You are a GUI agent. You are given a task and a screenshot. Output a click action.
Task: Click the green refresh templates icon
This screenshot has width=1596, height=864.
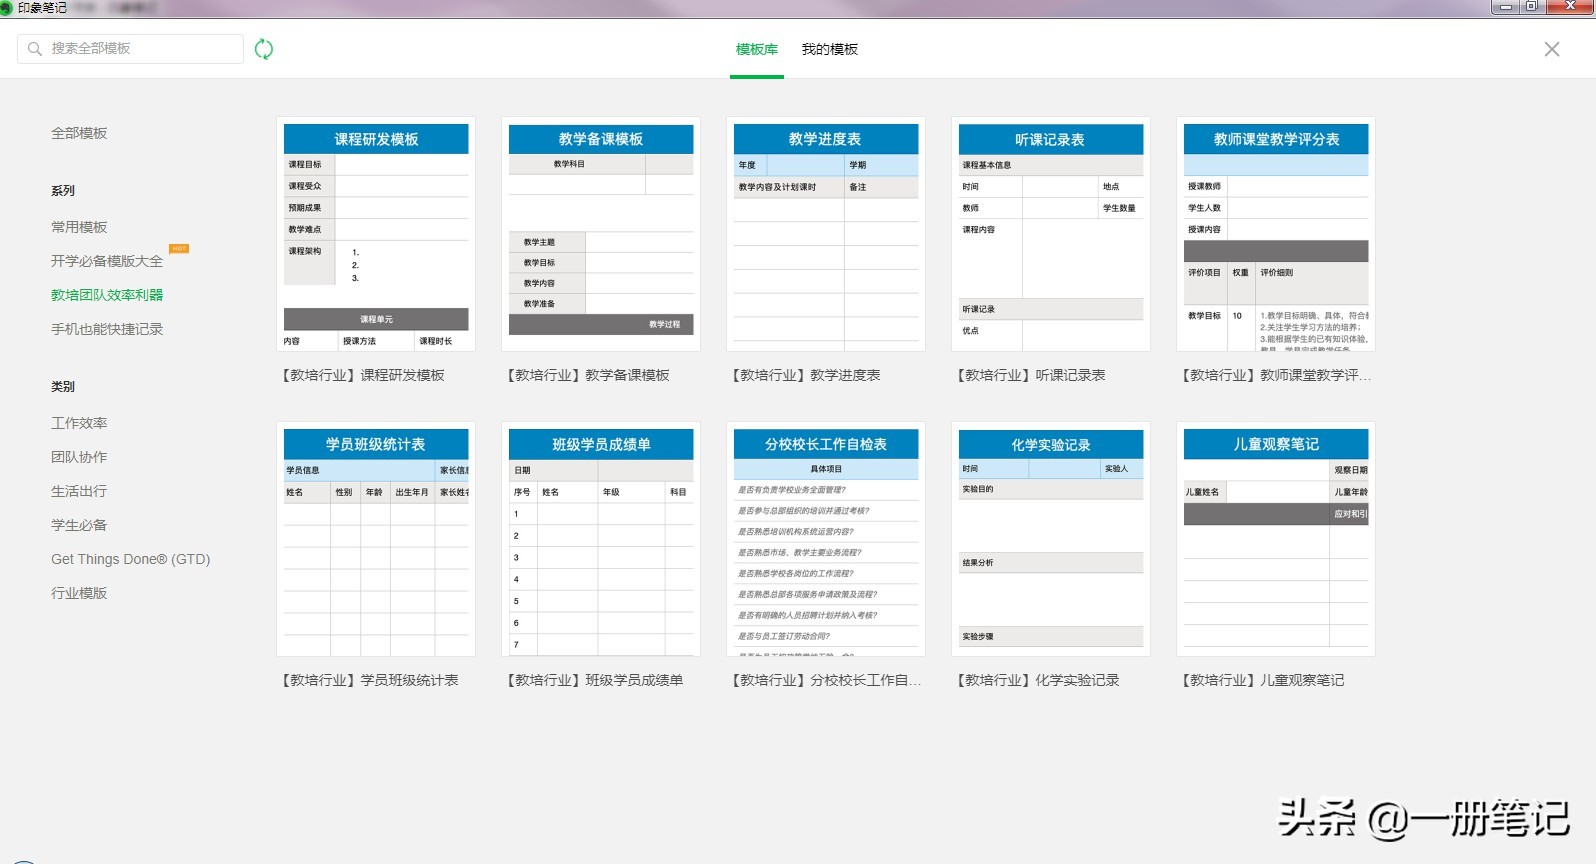(264, 49)
